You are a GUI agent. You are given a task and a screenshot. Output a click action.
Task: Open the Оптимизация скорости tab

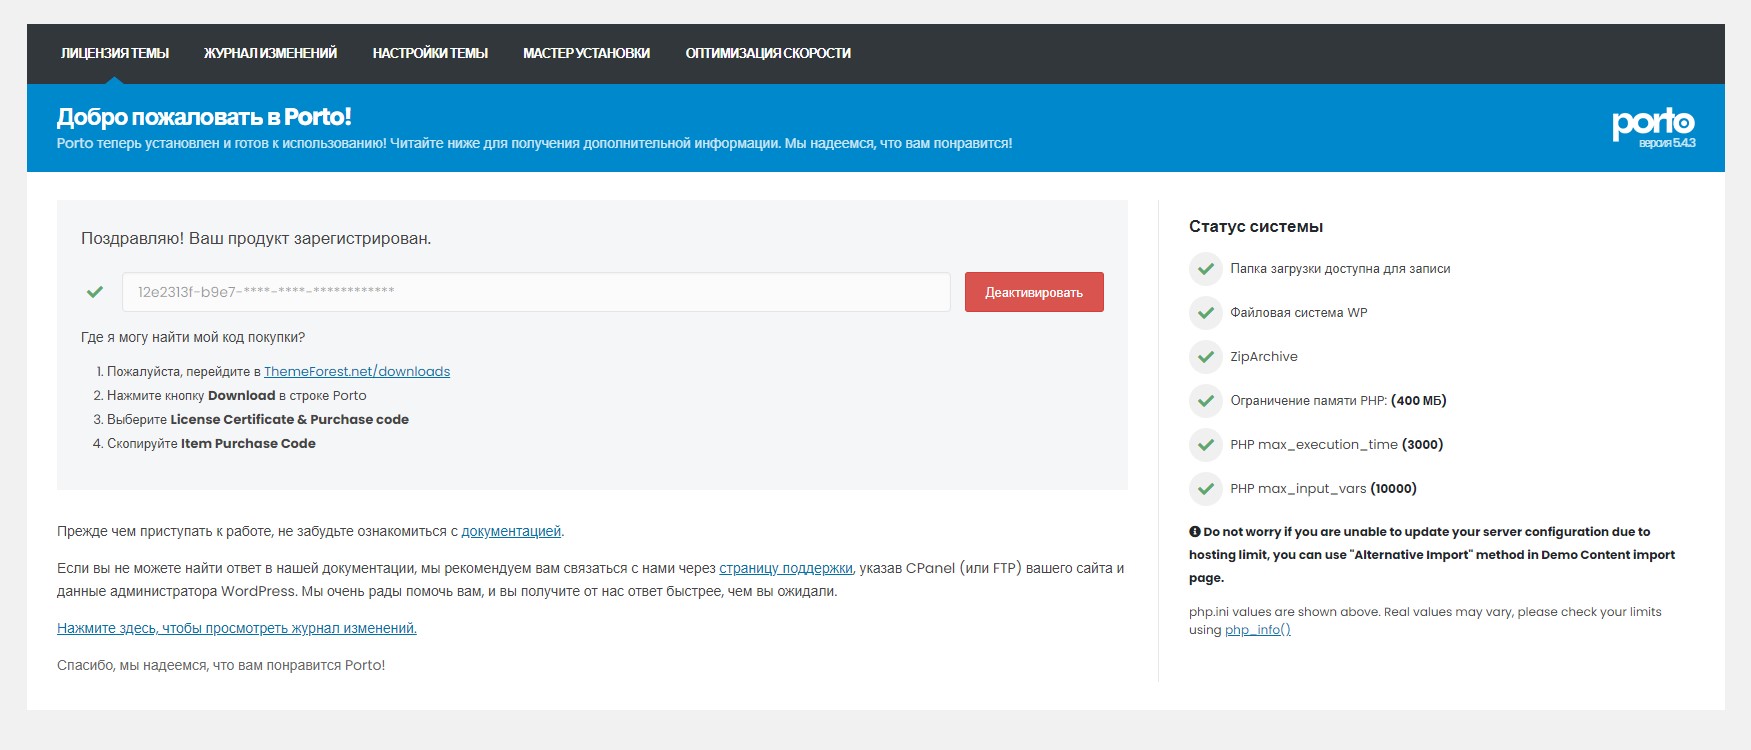coord(768,53)
